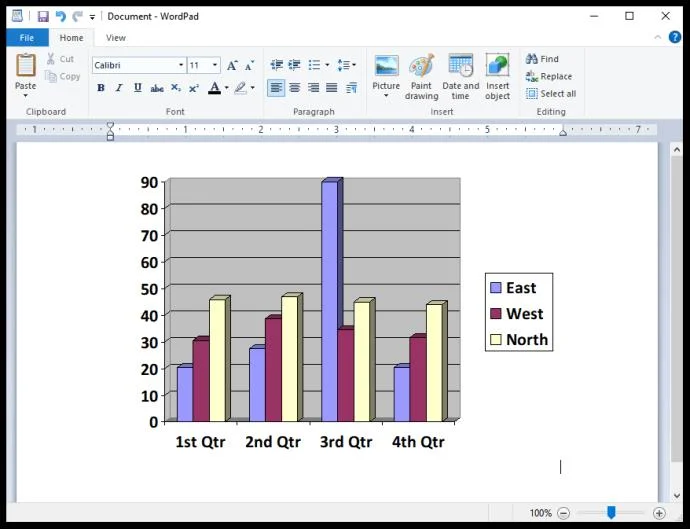This screenshot has width=690, height=529.
Task: Close the WordPad window
Action: click(666, 17)
